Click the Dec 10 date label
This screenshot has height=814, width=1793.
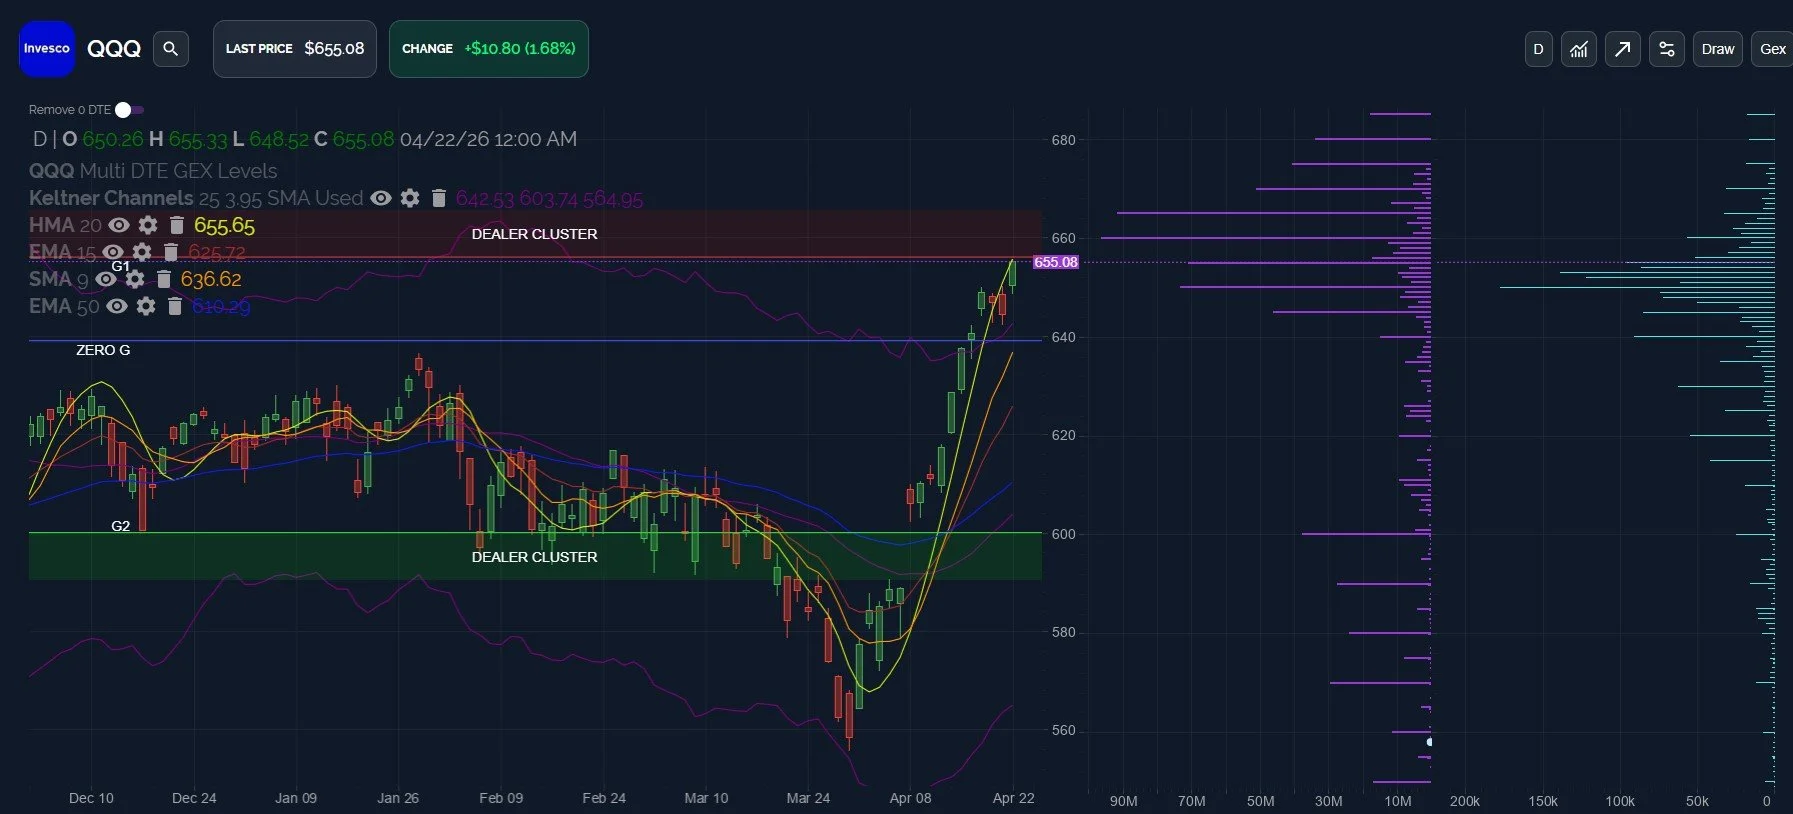click(x=91, y=798)
